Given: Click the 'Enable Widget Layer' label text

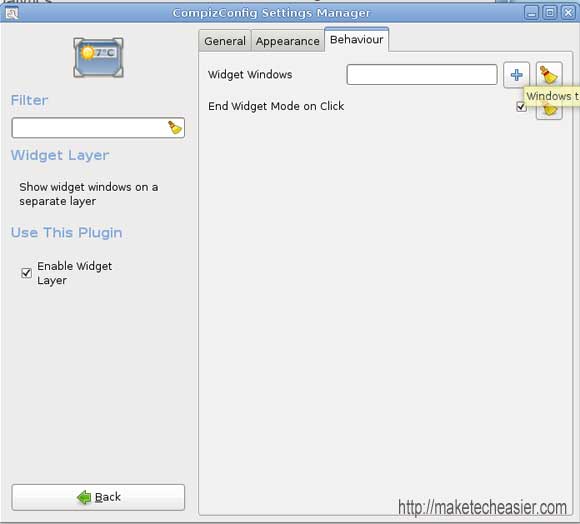Looking at the screenshot, I should [x=74, y=273].
